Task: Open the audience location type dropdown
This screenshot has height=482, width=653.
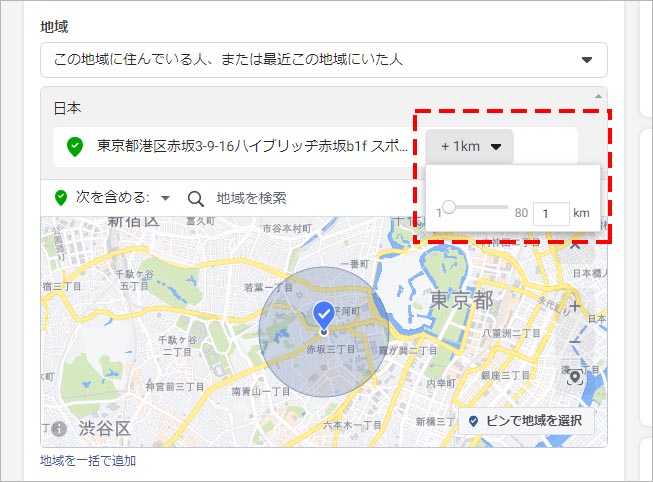Action: click(323, 60)
